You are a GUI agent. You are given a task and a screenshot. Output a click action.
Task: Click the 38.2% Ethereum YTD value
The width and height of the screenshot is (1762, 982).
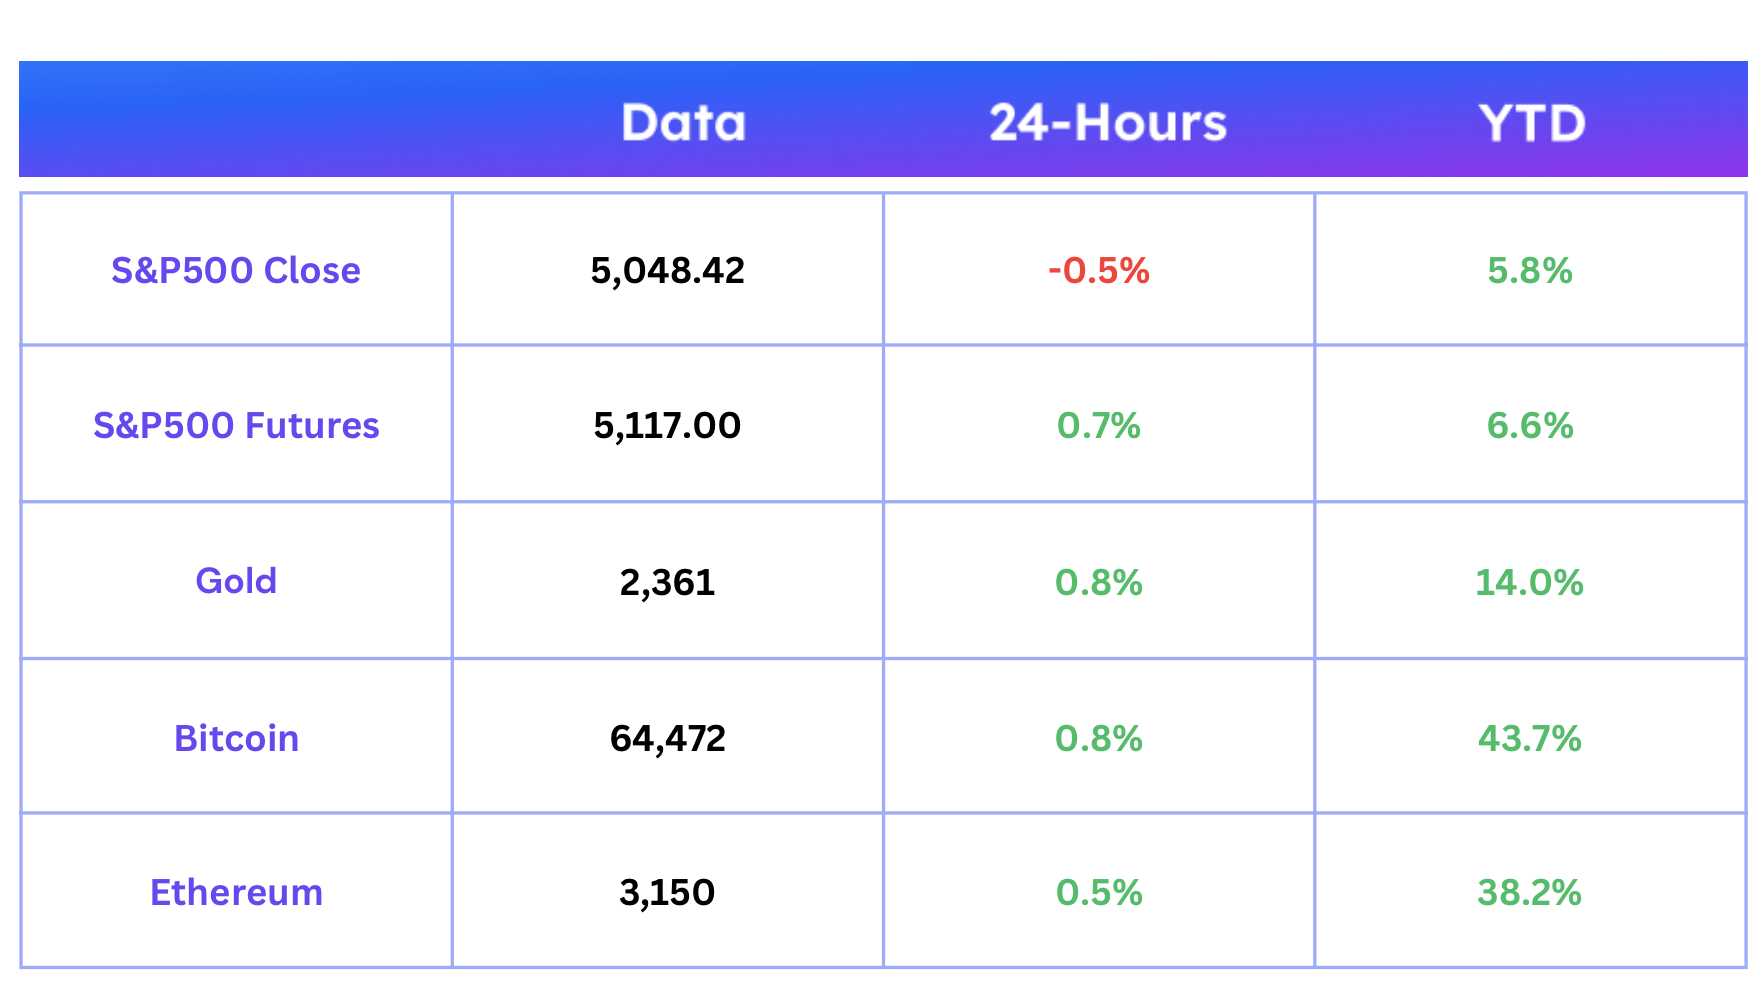click(1530, 893)
